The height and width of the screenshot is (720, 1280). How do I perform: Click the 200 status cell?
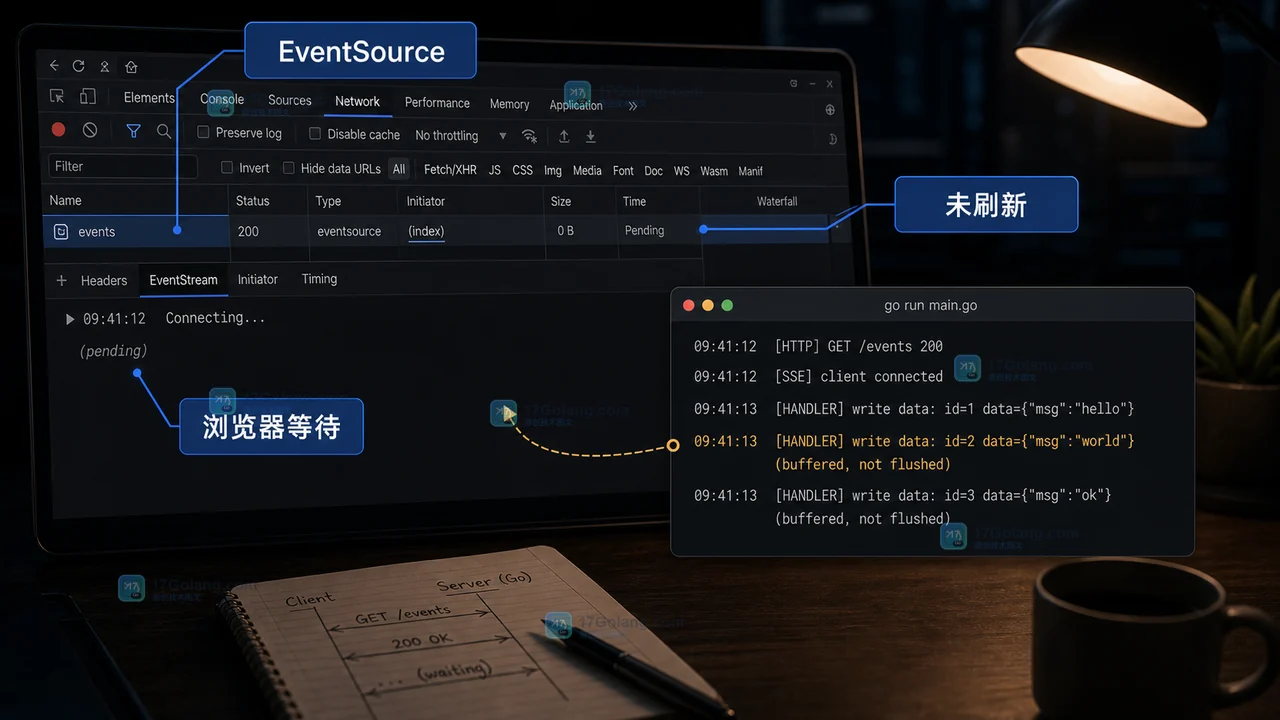click(x=248, y=231)
